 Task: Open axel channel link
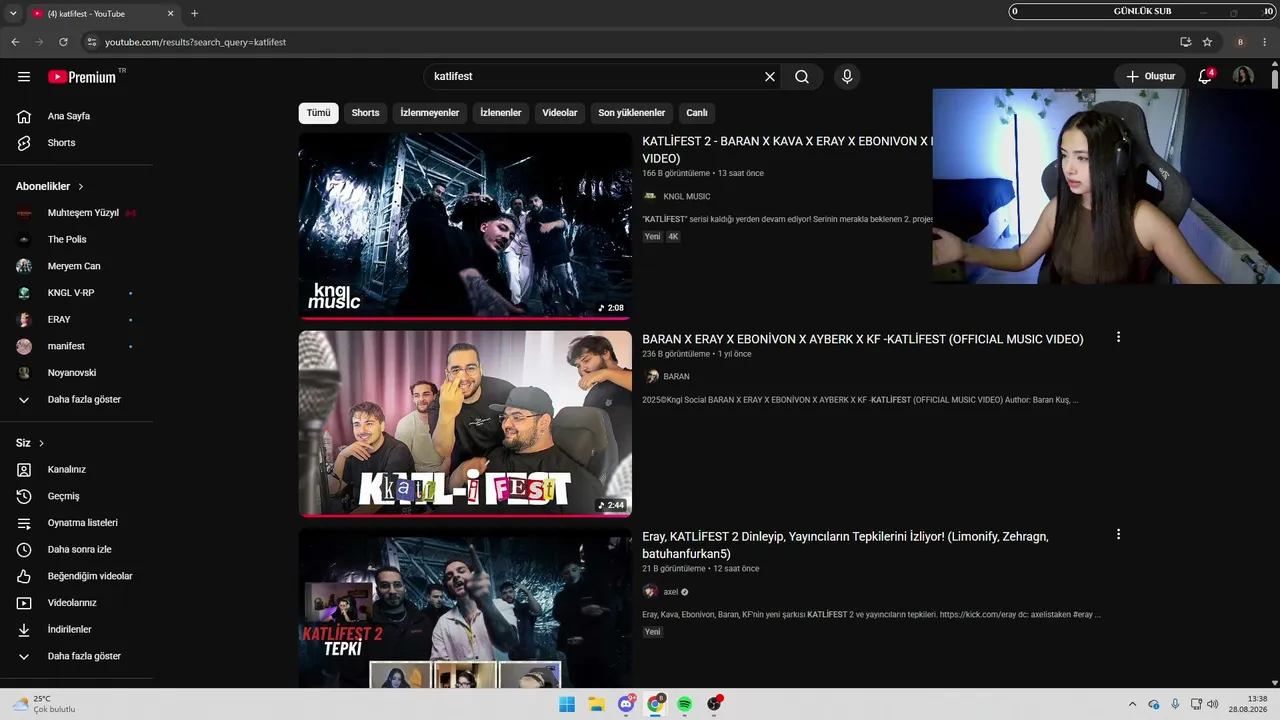[671, 592]
